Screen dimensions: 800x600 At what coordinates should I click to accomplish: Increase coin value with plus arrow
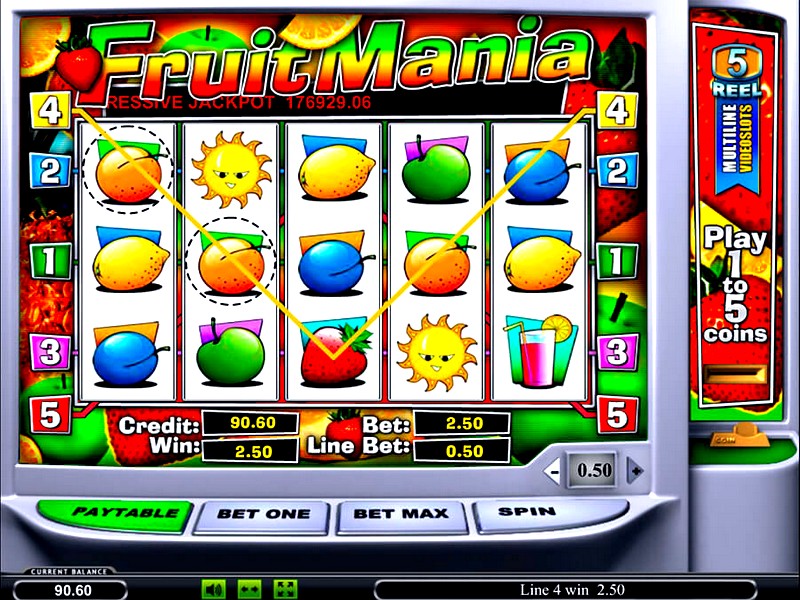click(635, 470)
